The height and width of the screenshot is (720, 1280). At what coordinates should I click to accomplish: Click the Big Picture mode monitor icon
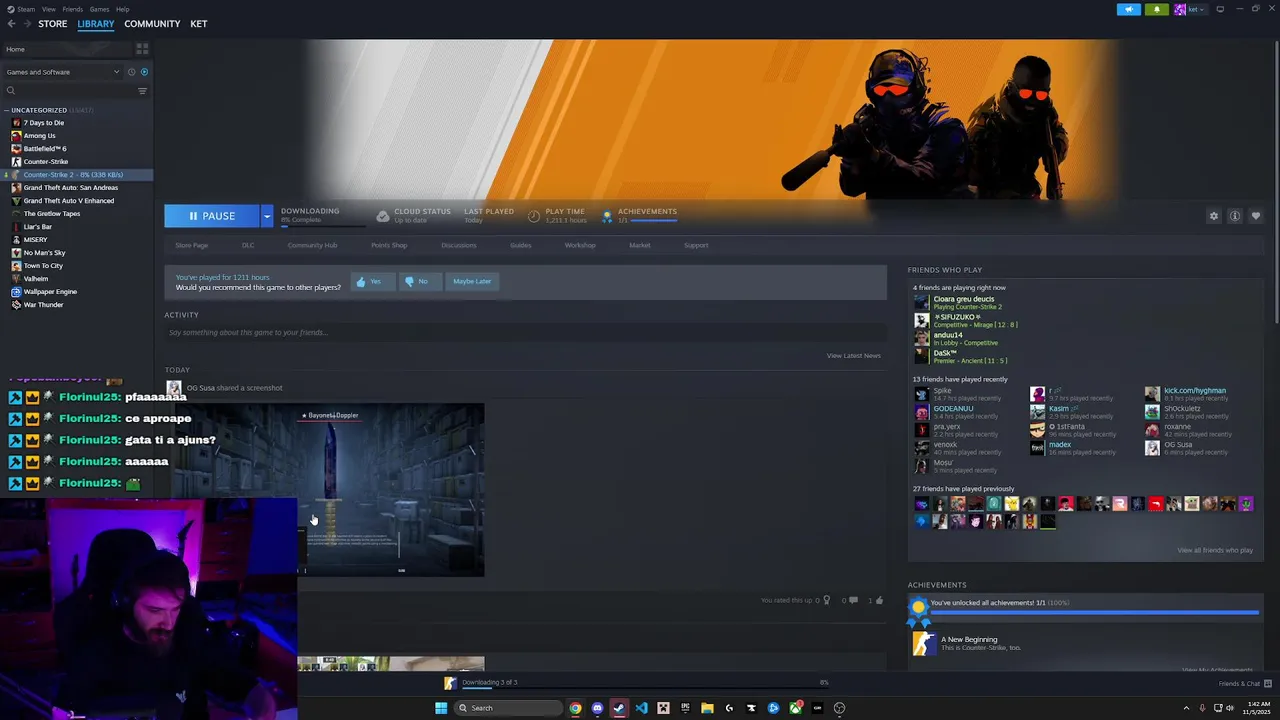(x=1220, y=9)
